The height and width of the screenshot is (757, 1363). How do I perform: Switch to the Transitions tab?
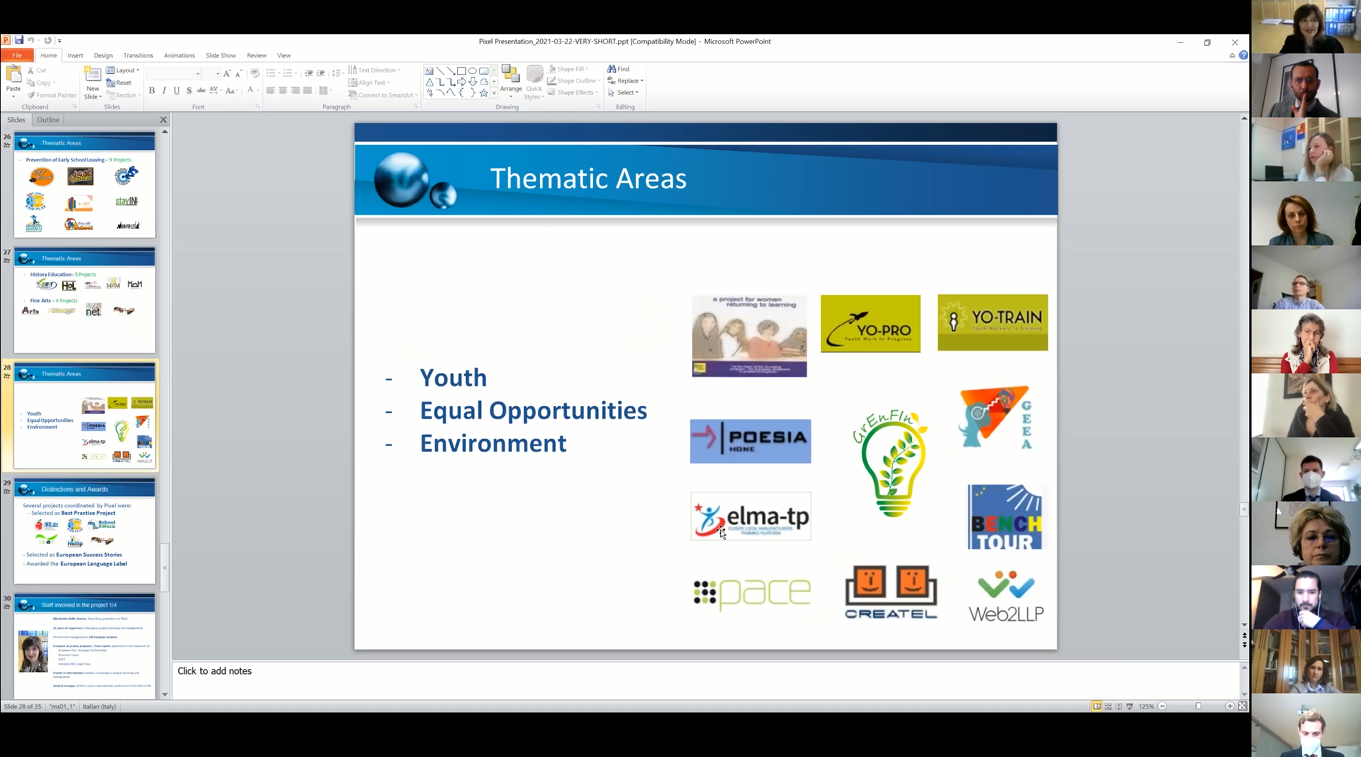point(138,55)
